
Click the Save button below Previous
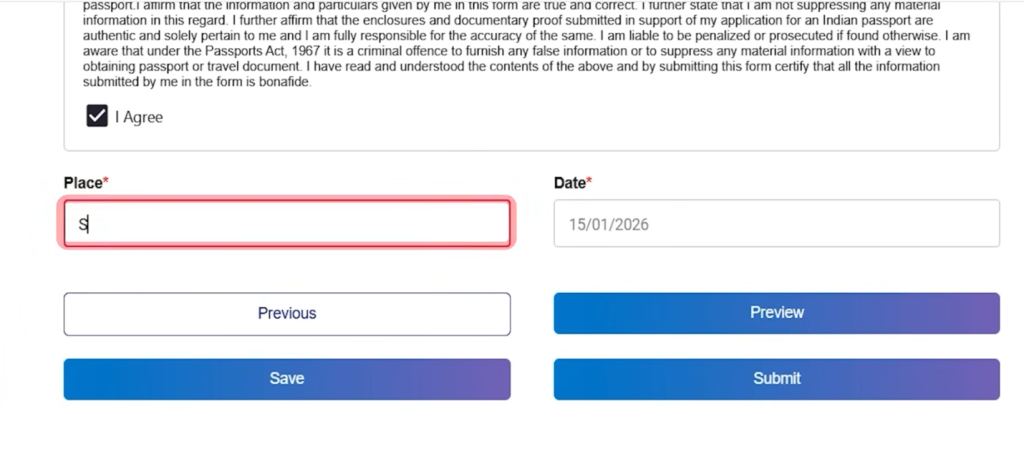287,379
